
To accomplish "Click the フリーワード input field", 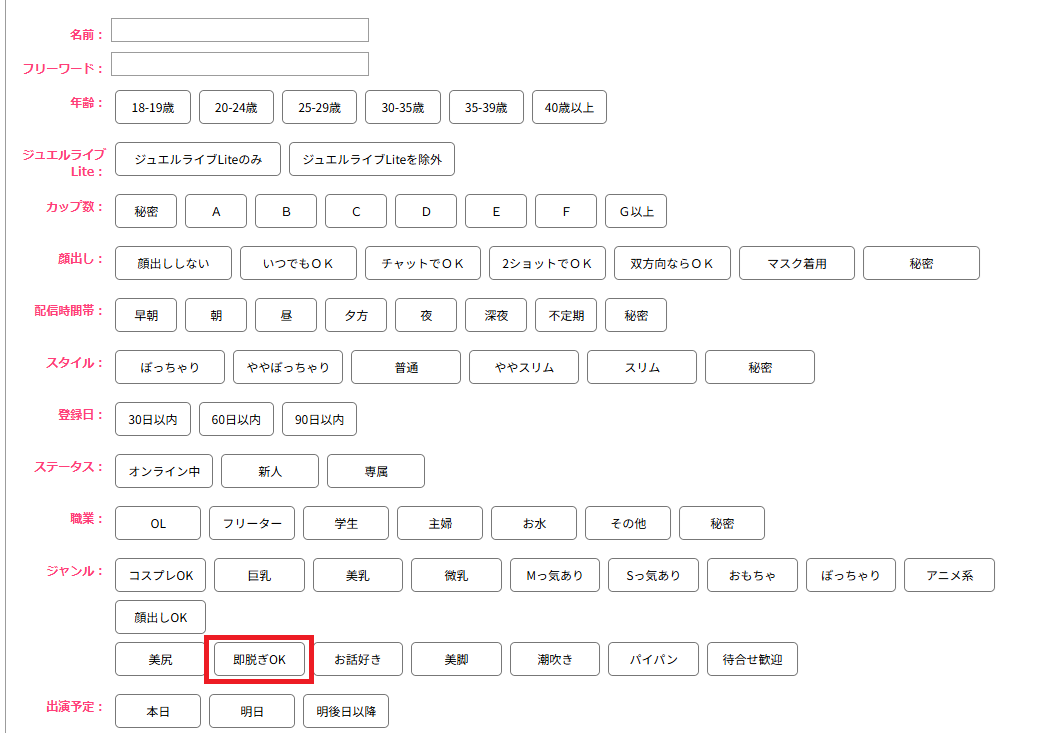I will [x=239, y=64].
